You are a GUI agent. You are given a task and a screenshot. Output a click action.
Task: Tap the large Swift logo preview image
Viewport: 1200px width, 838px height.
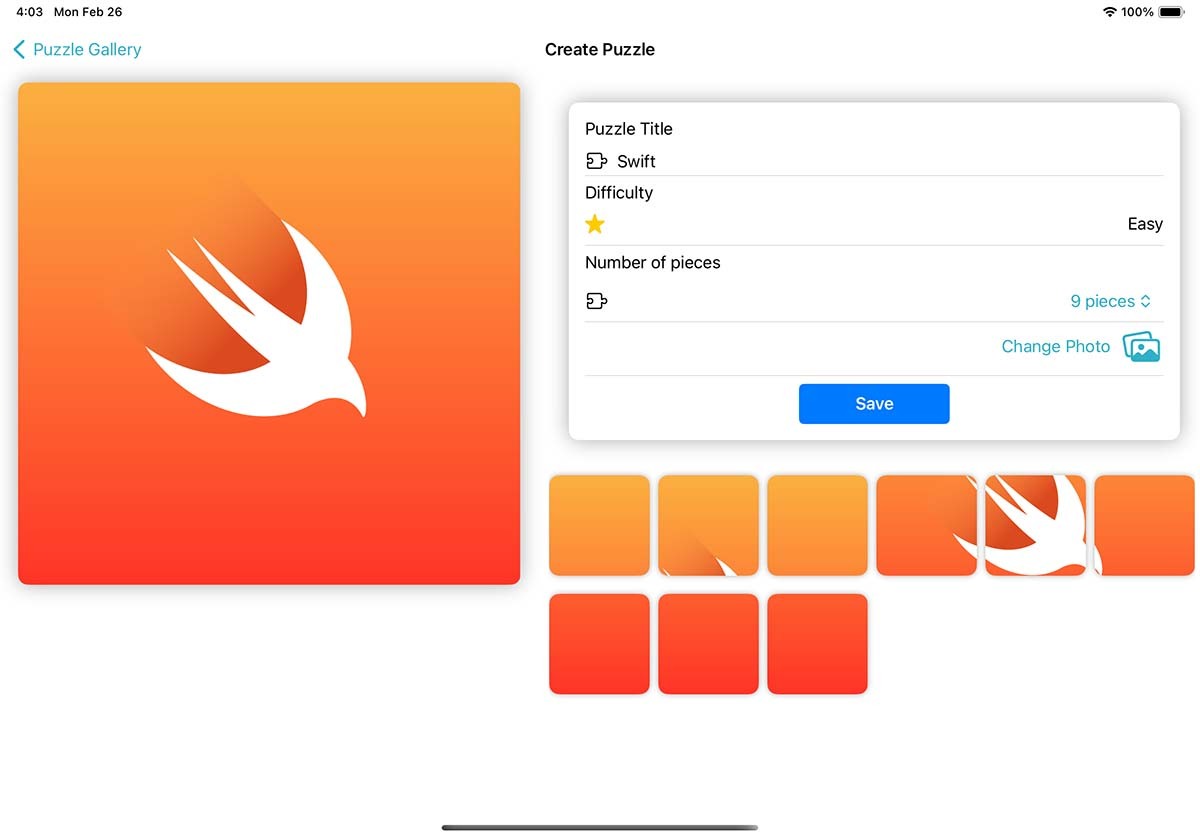[269, 333]
